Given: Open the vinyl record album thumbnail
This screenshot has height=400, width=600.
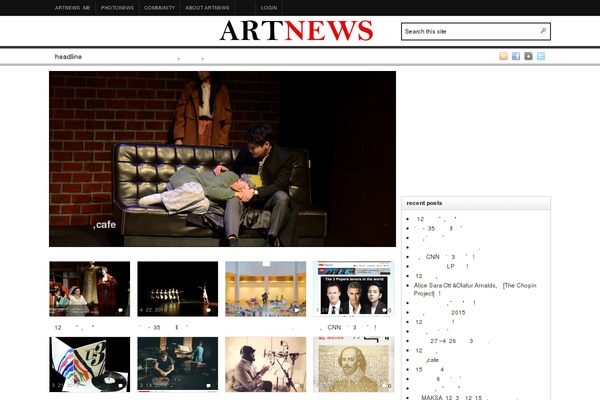Looking at the screenshot, I should [90, 364].
